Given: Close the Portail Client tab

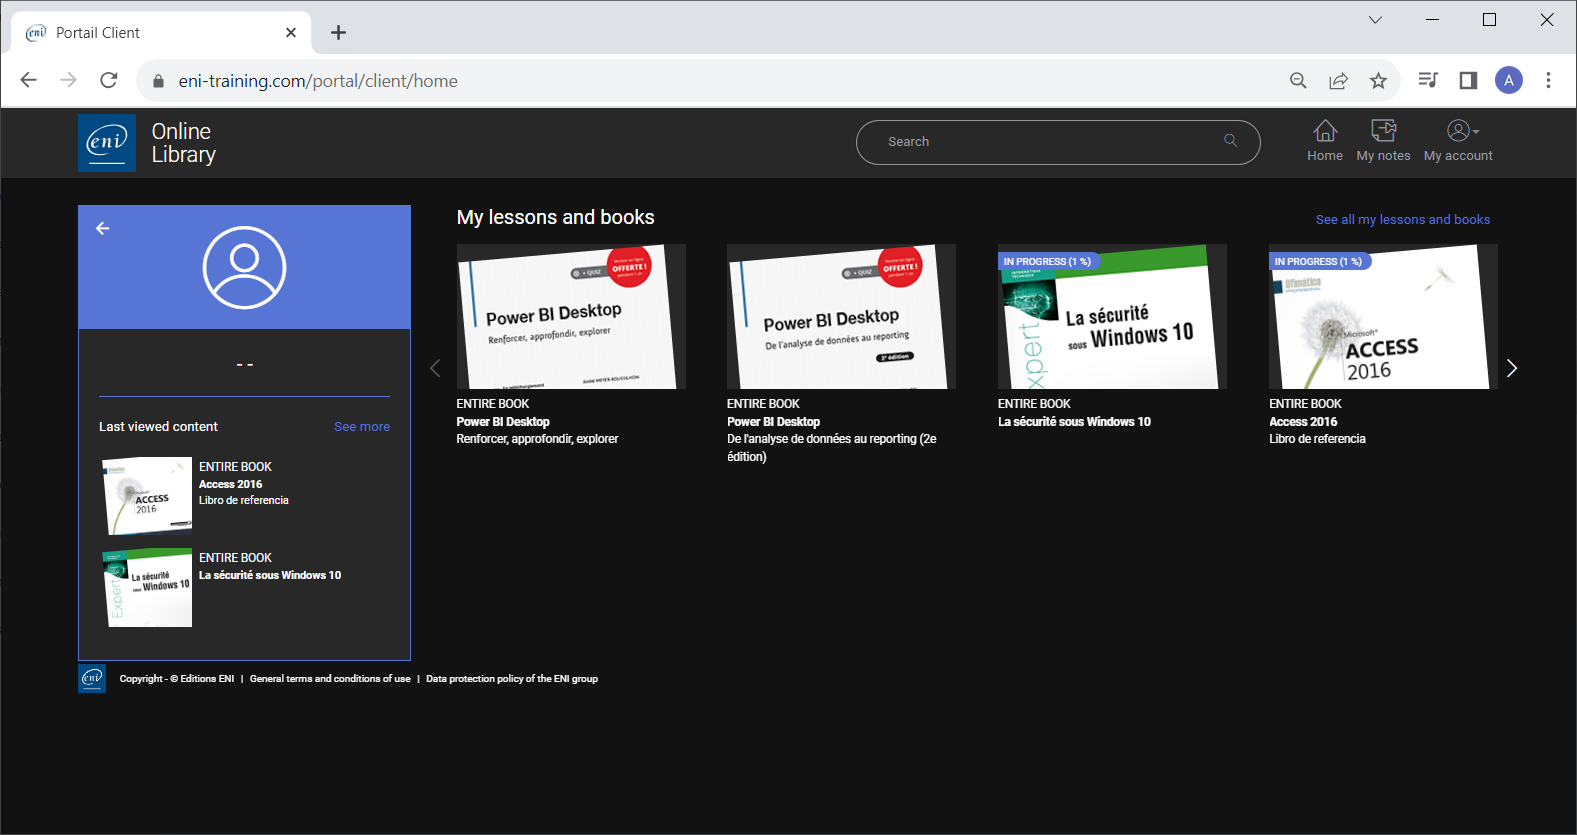Looking at the screenshot, I should click(x=291, y=32).
